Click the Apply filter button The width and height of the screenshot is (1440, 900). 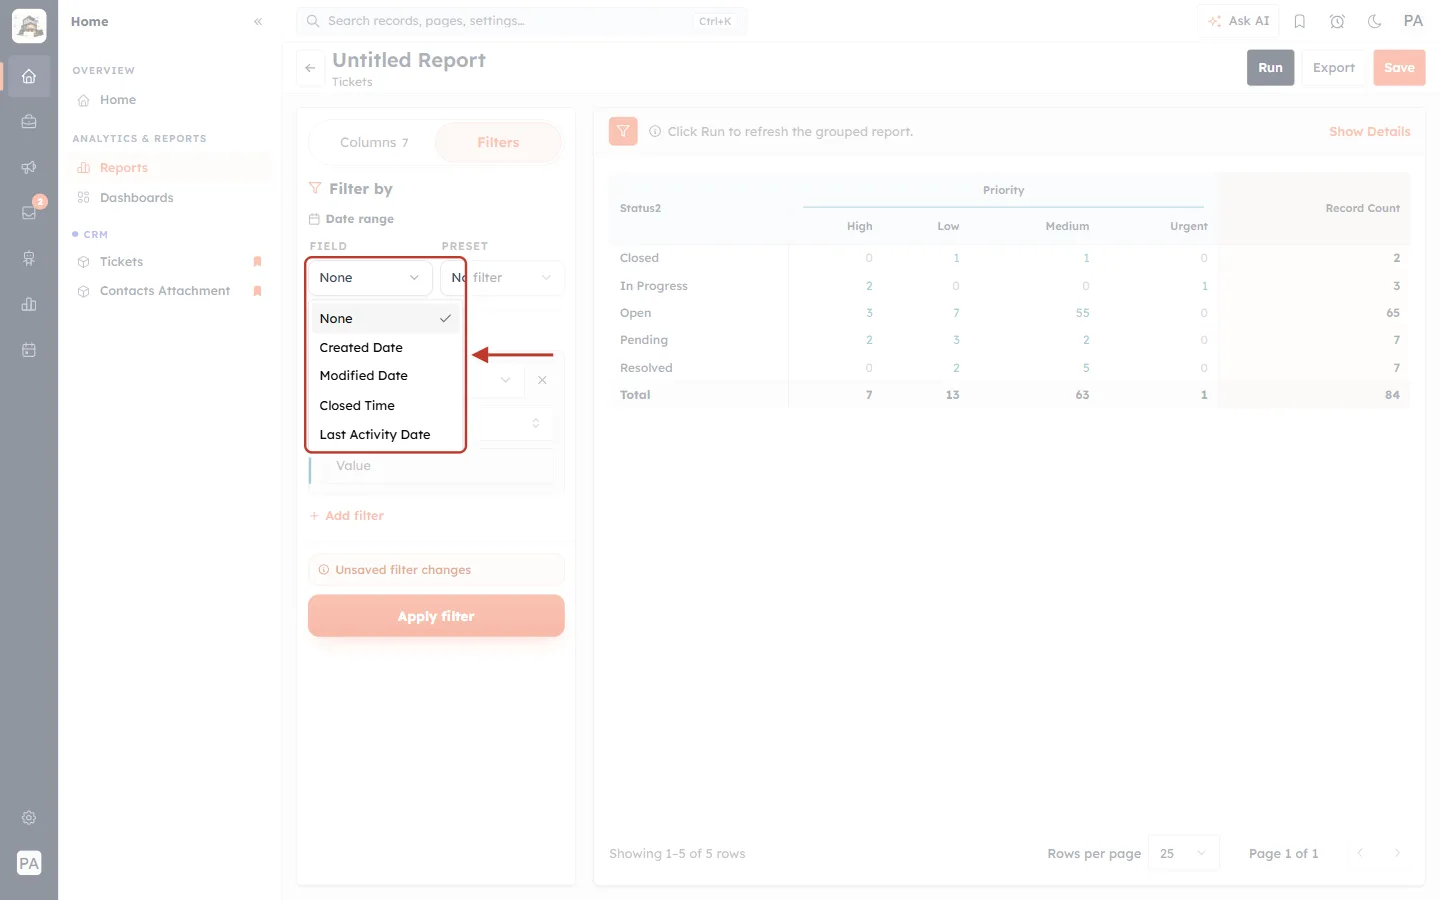436,616
